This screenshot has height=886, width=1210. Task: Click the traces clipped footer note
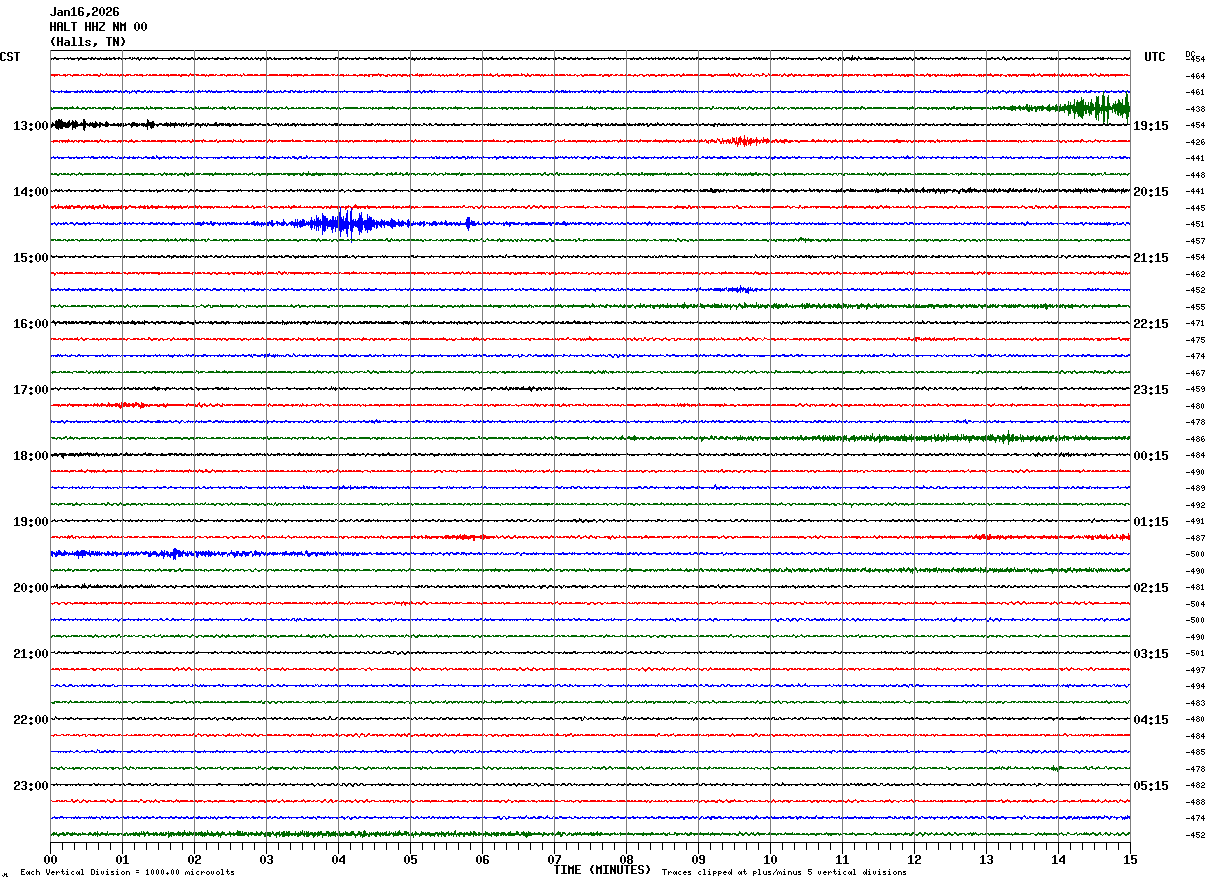[784, 873]
